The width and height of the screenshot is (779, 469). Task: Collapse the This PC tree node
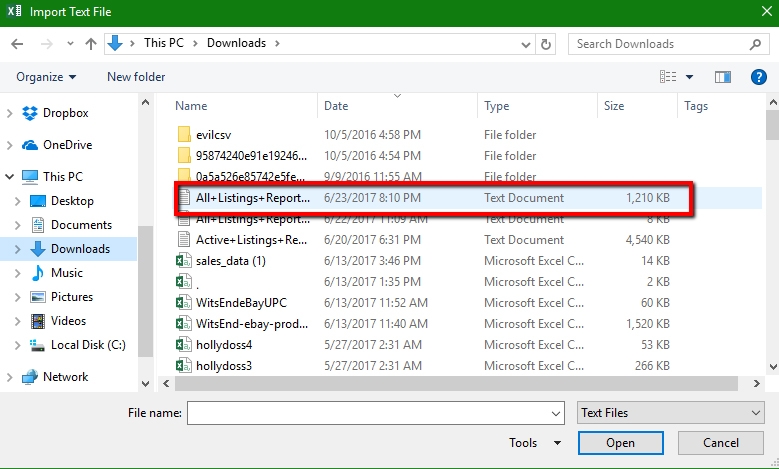point(11,177)
